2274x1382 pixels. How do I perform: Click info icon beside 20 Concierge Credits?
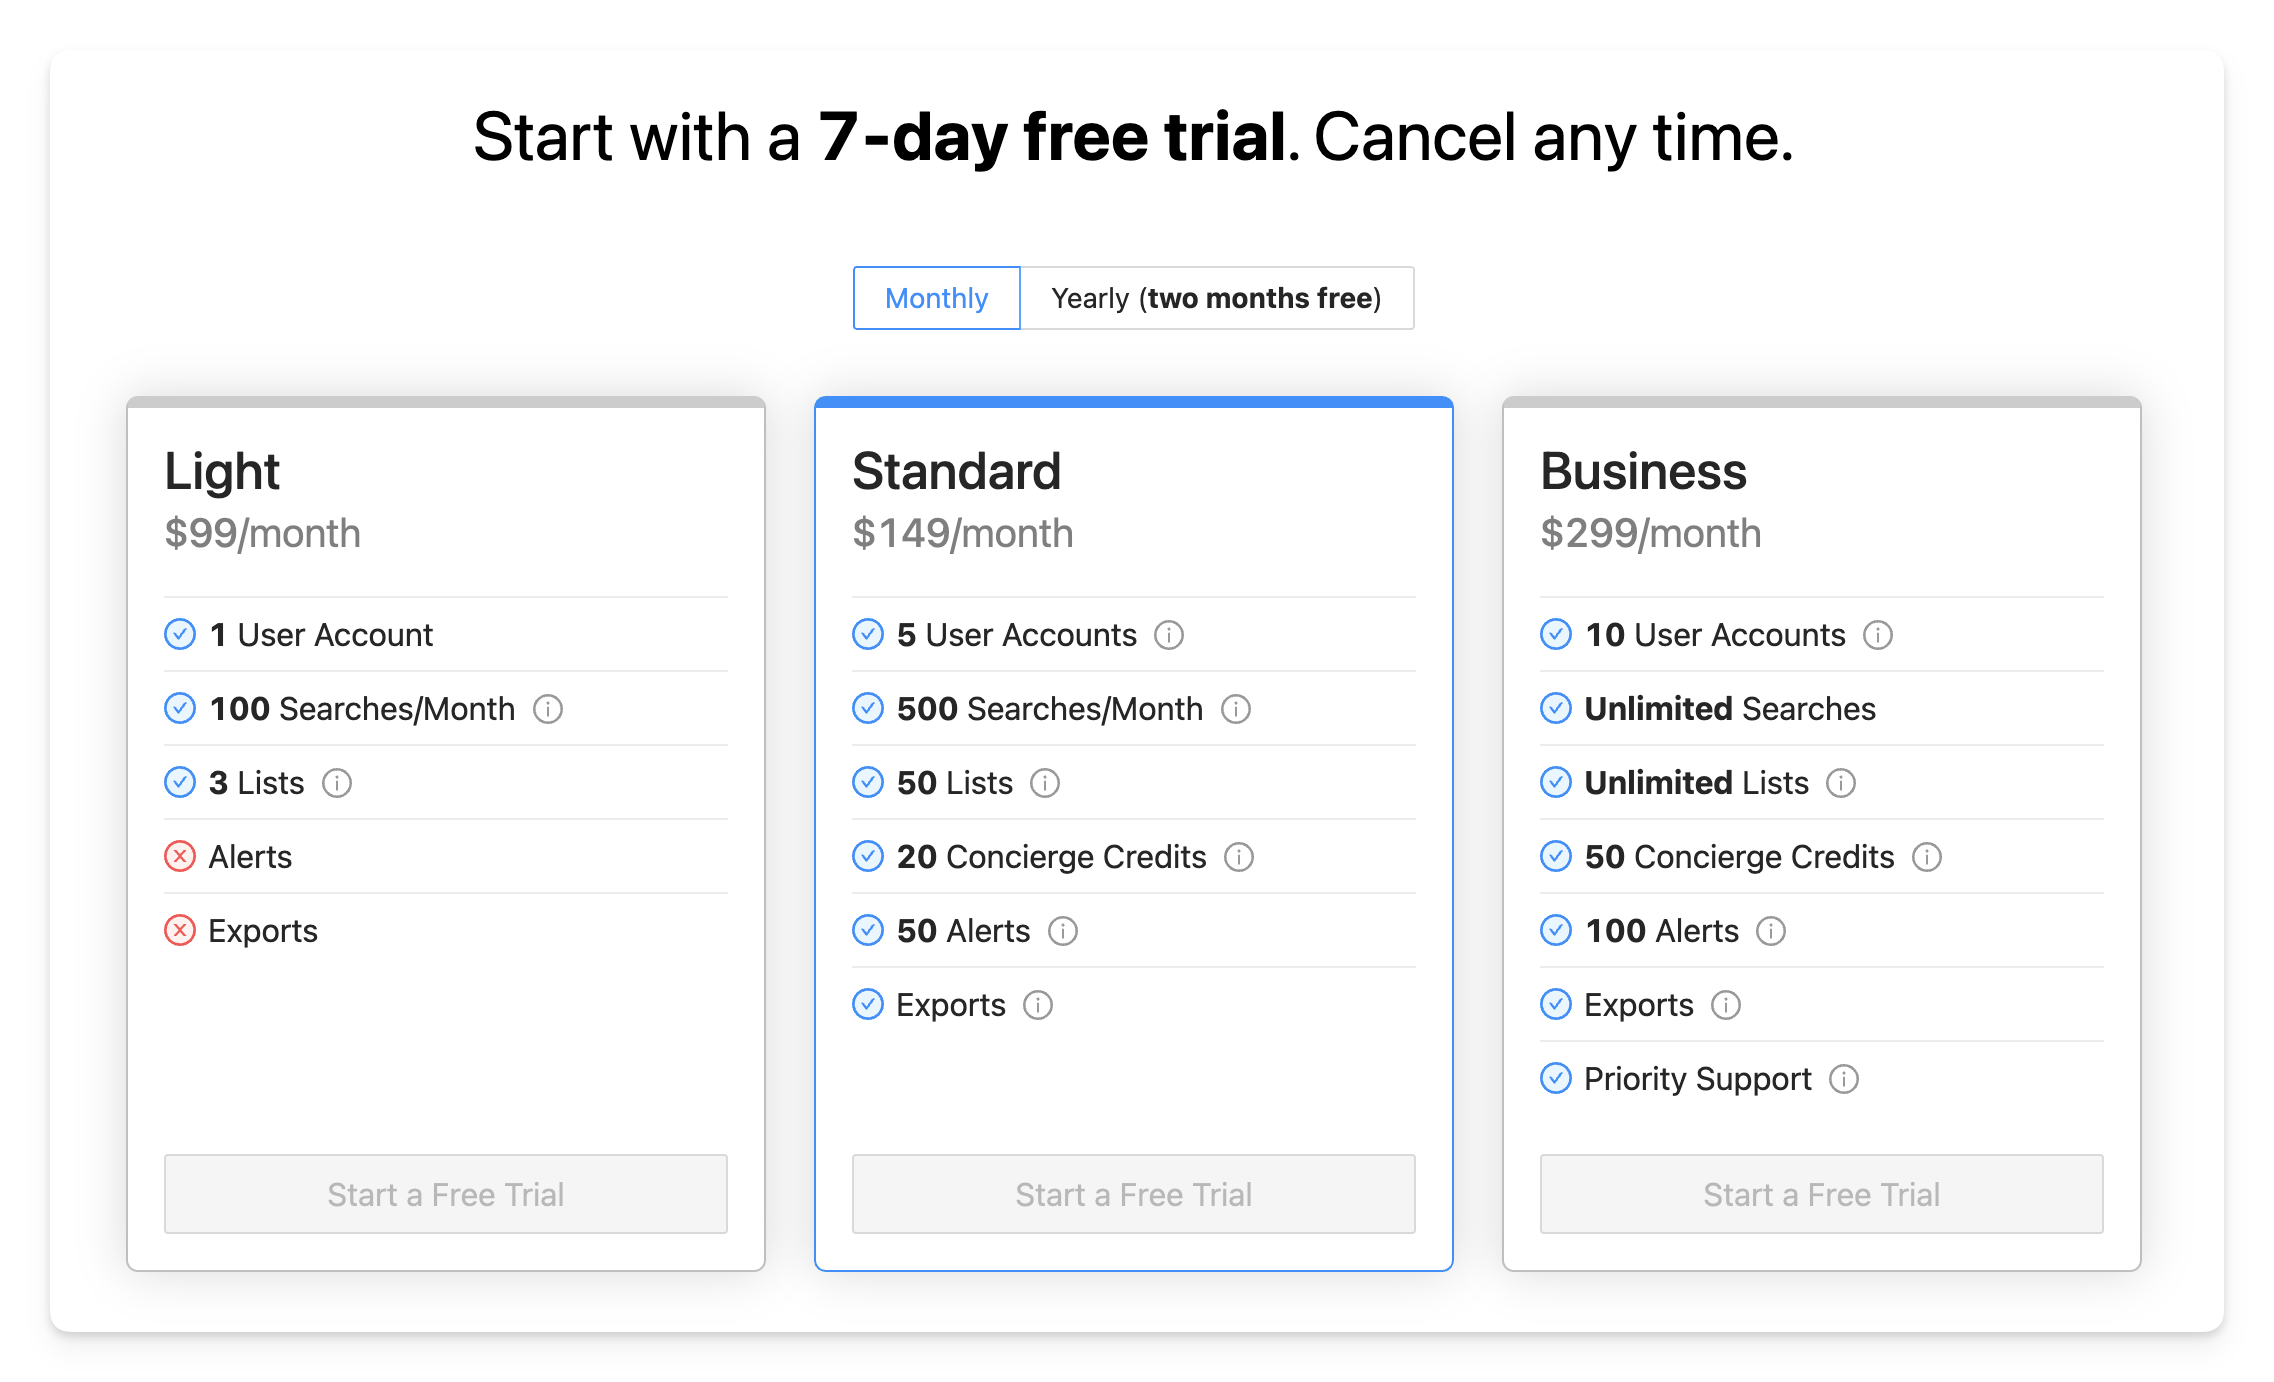(x=1239, y=857)
